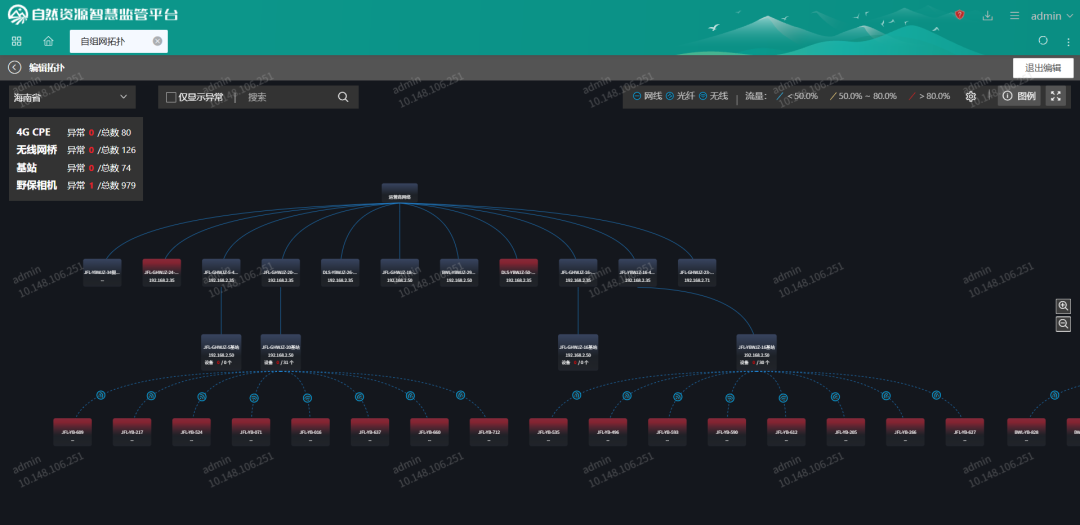Click the search magnifier icon
This screenshot has width=1080, height=525.
343,97
